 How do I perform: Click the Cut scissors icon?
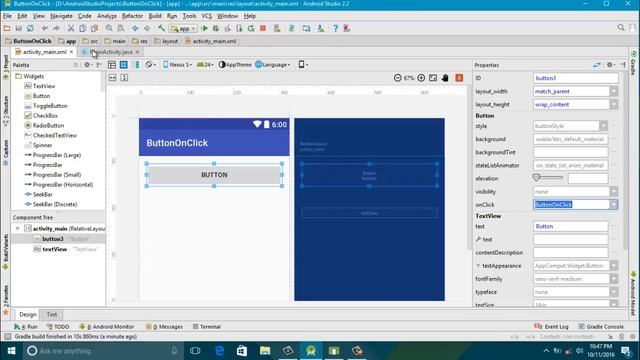pos(71,28)
